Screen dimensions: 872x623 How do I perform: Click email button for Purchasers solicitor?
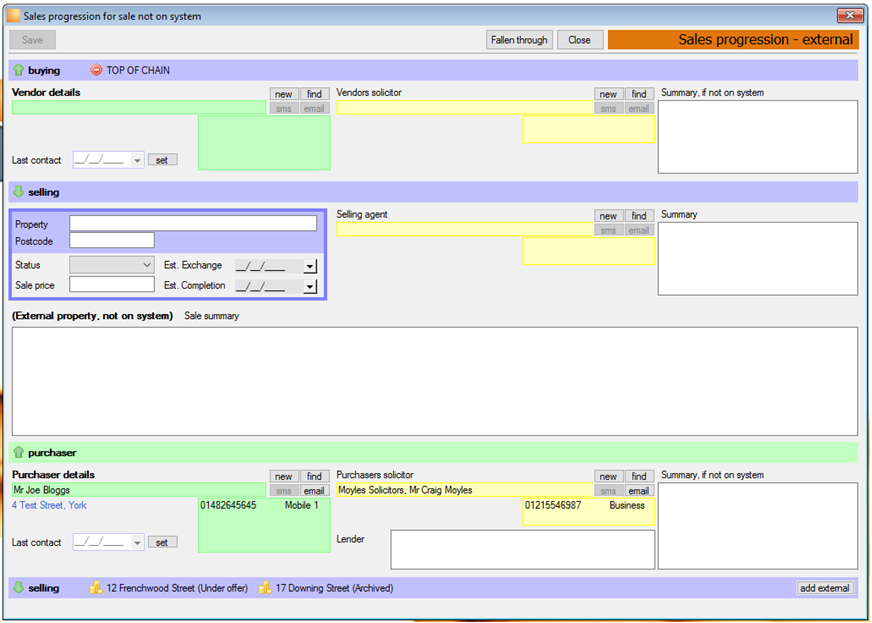point(639,491)
